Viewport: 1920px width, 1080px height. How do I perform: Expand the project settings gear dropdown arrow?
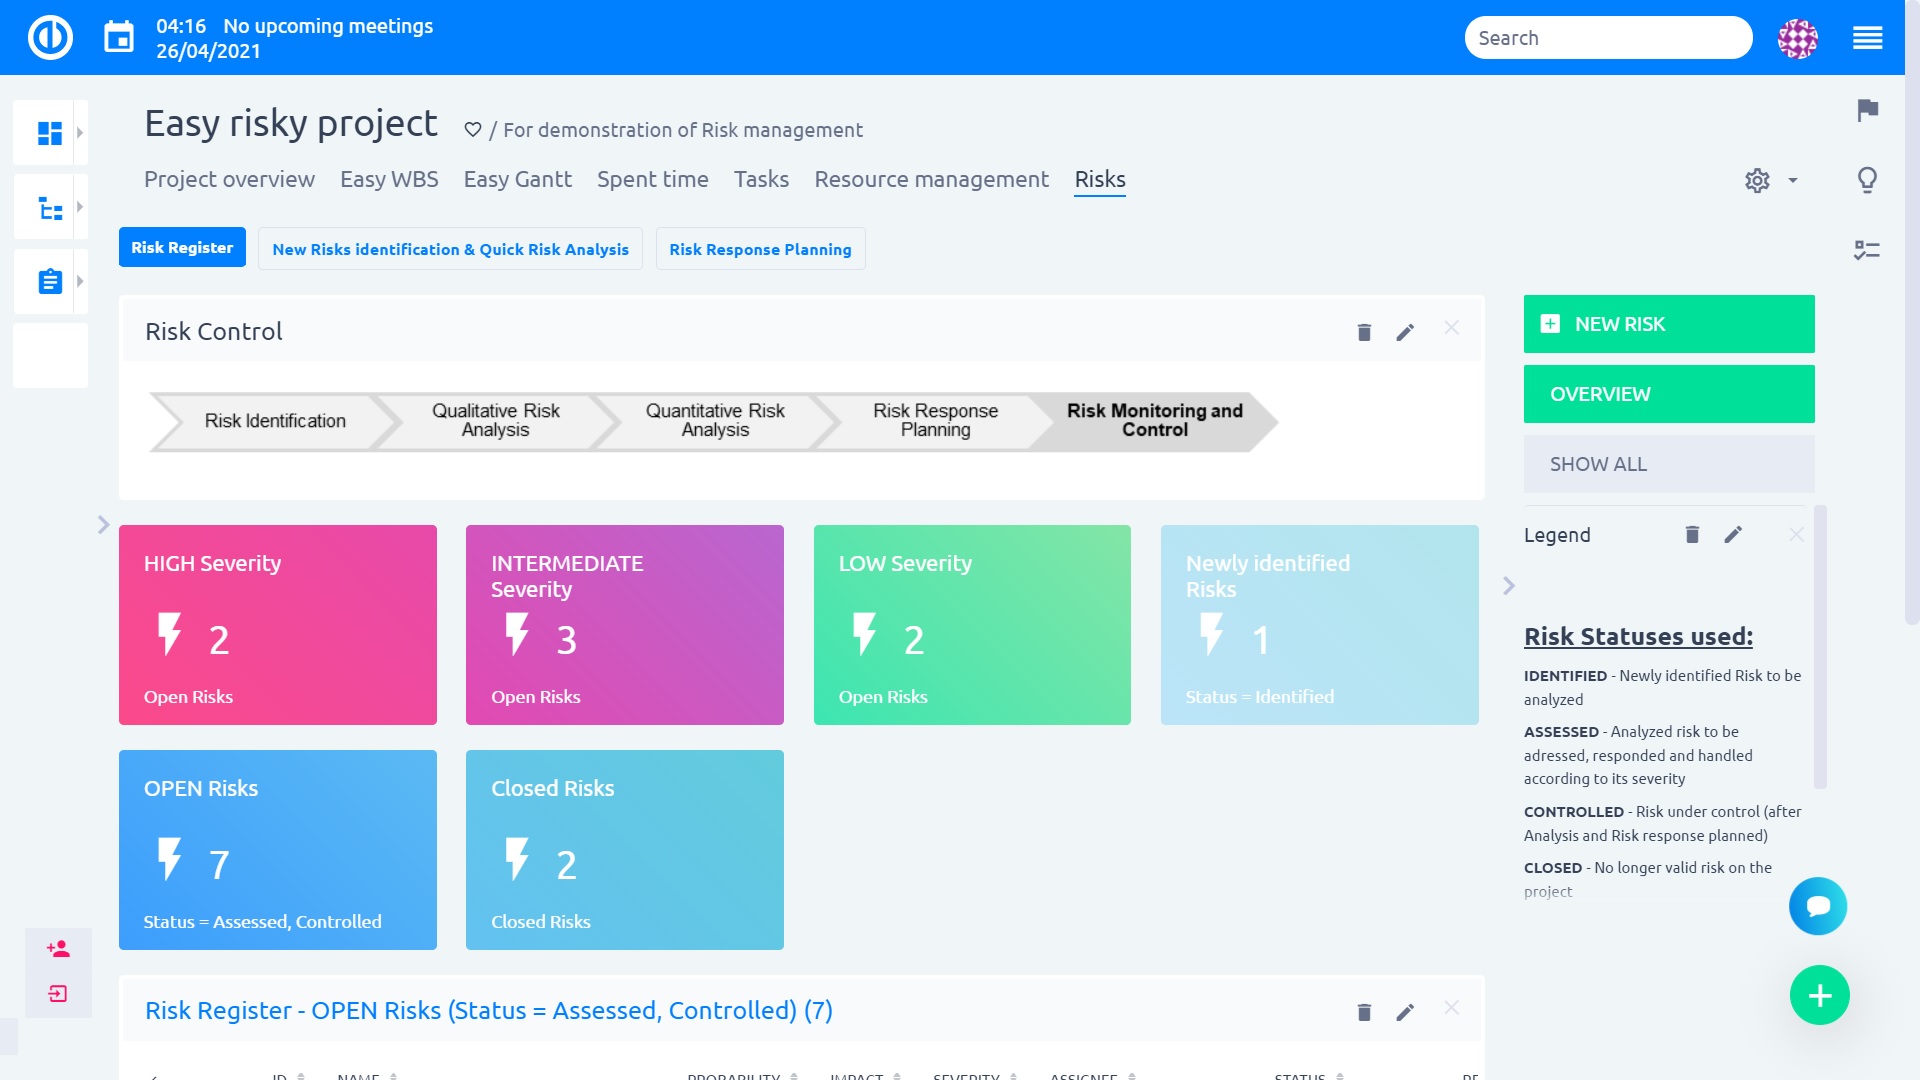pos(1793,181)
